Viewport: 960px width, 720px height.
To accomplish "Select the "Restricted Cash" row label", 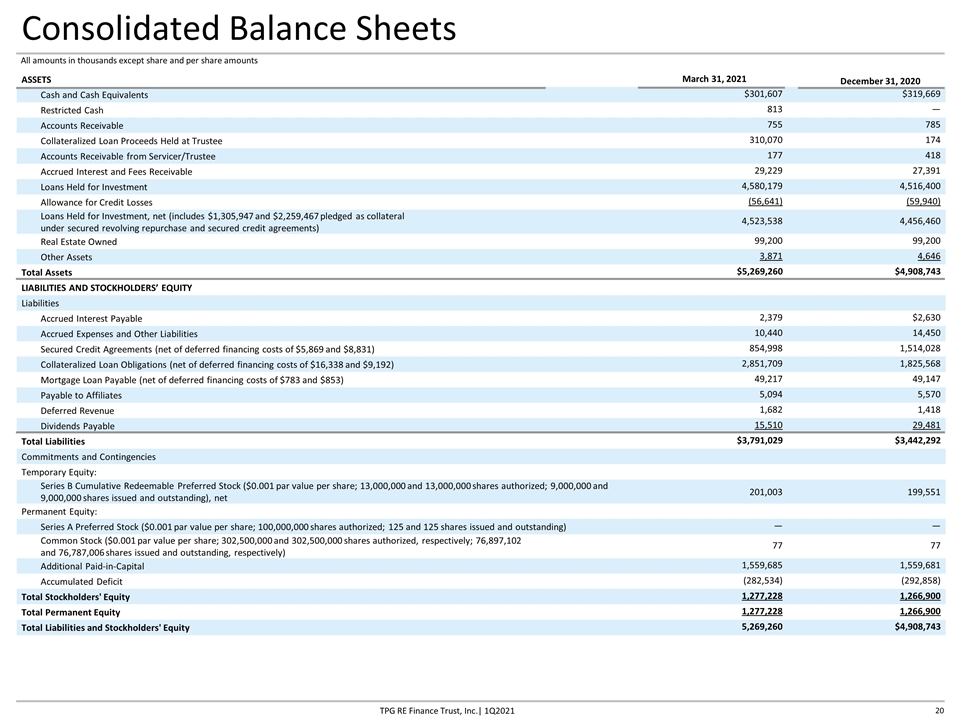I will coord(72,110).
